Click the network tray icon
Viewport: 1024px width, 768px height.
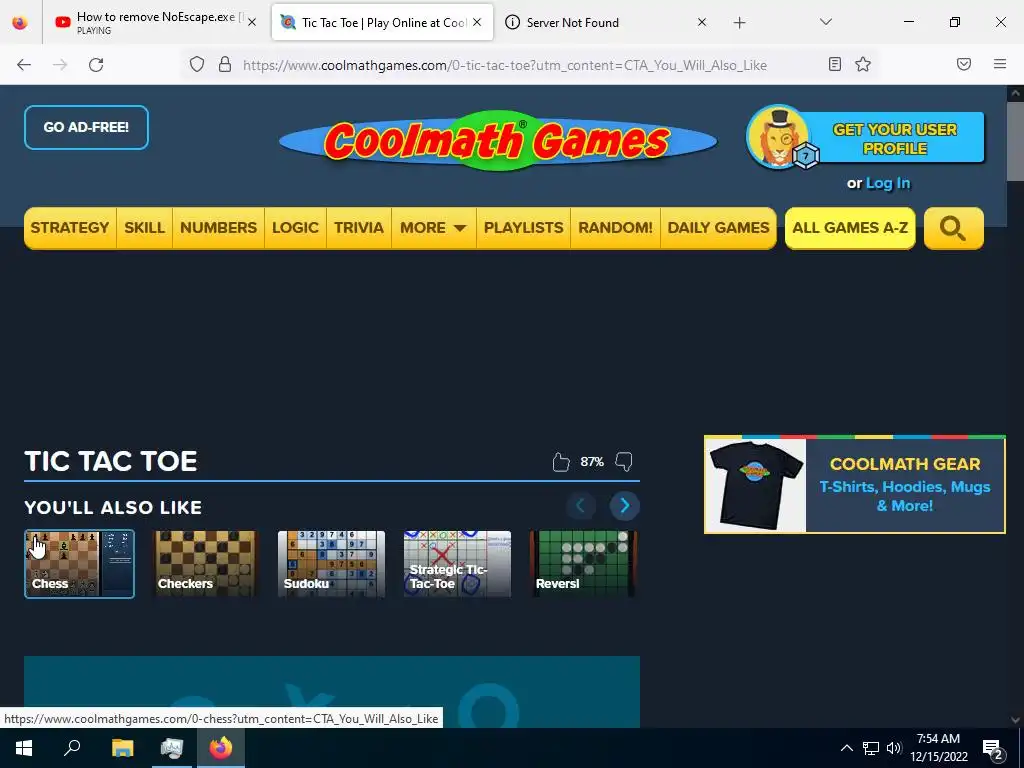click(871, 748)
